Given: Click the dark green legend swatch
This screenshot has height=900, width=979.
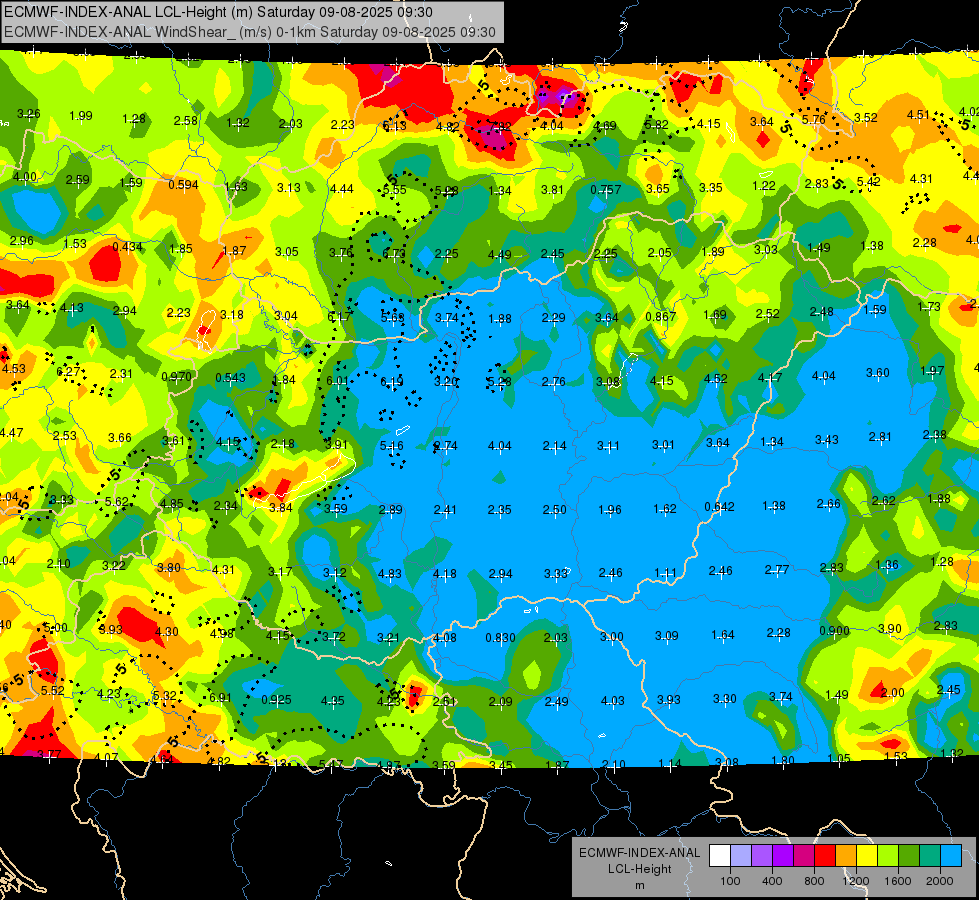Looking at the screenshot, I should point(909,856).
